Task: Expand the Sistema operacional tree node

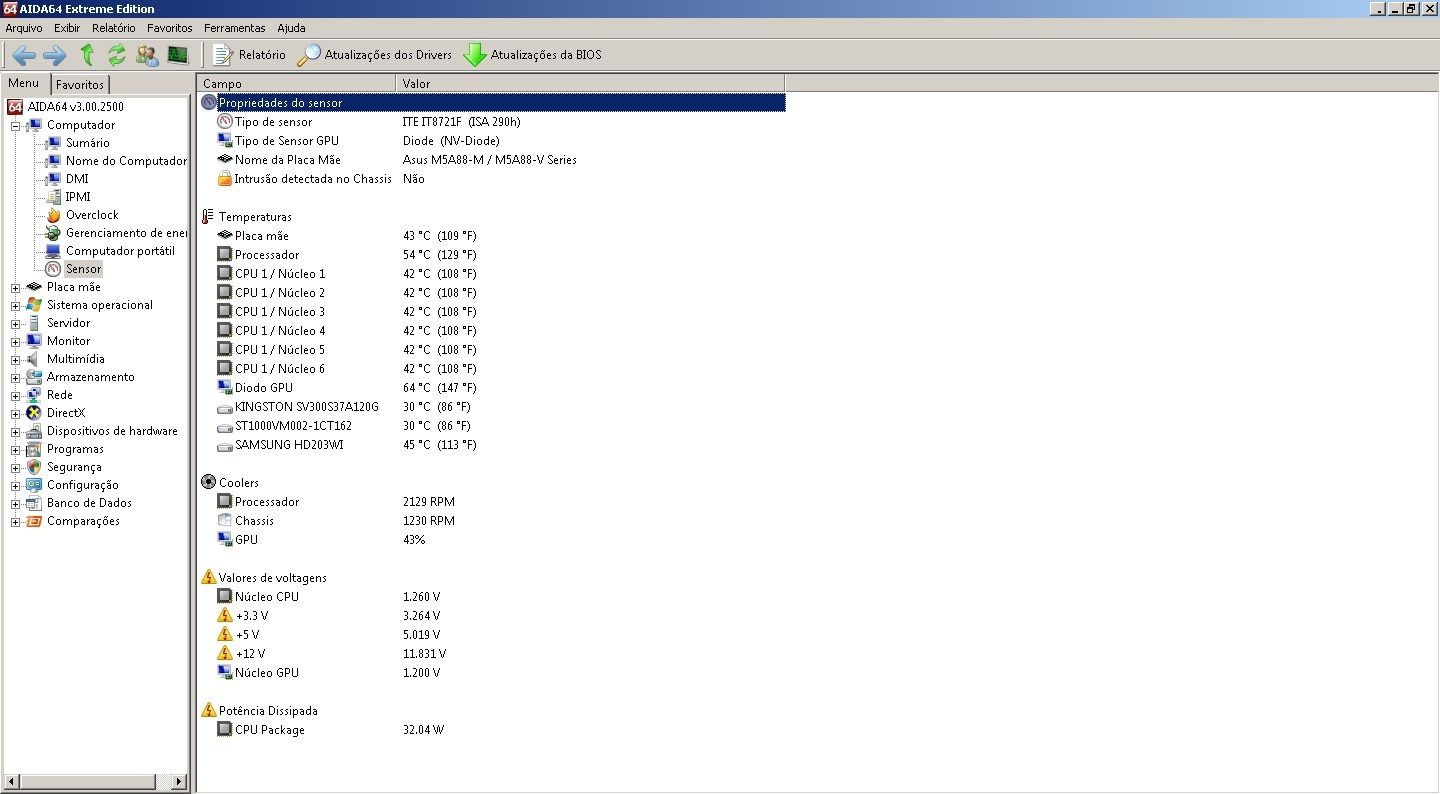Action: (16, 306)
